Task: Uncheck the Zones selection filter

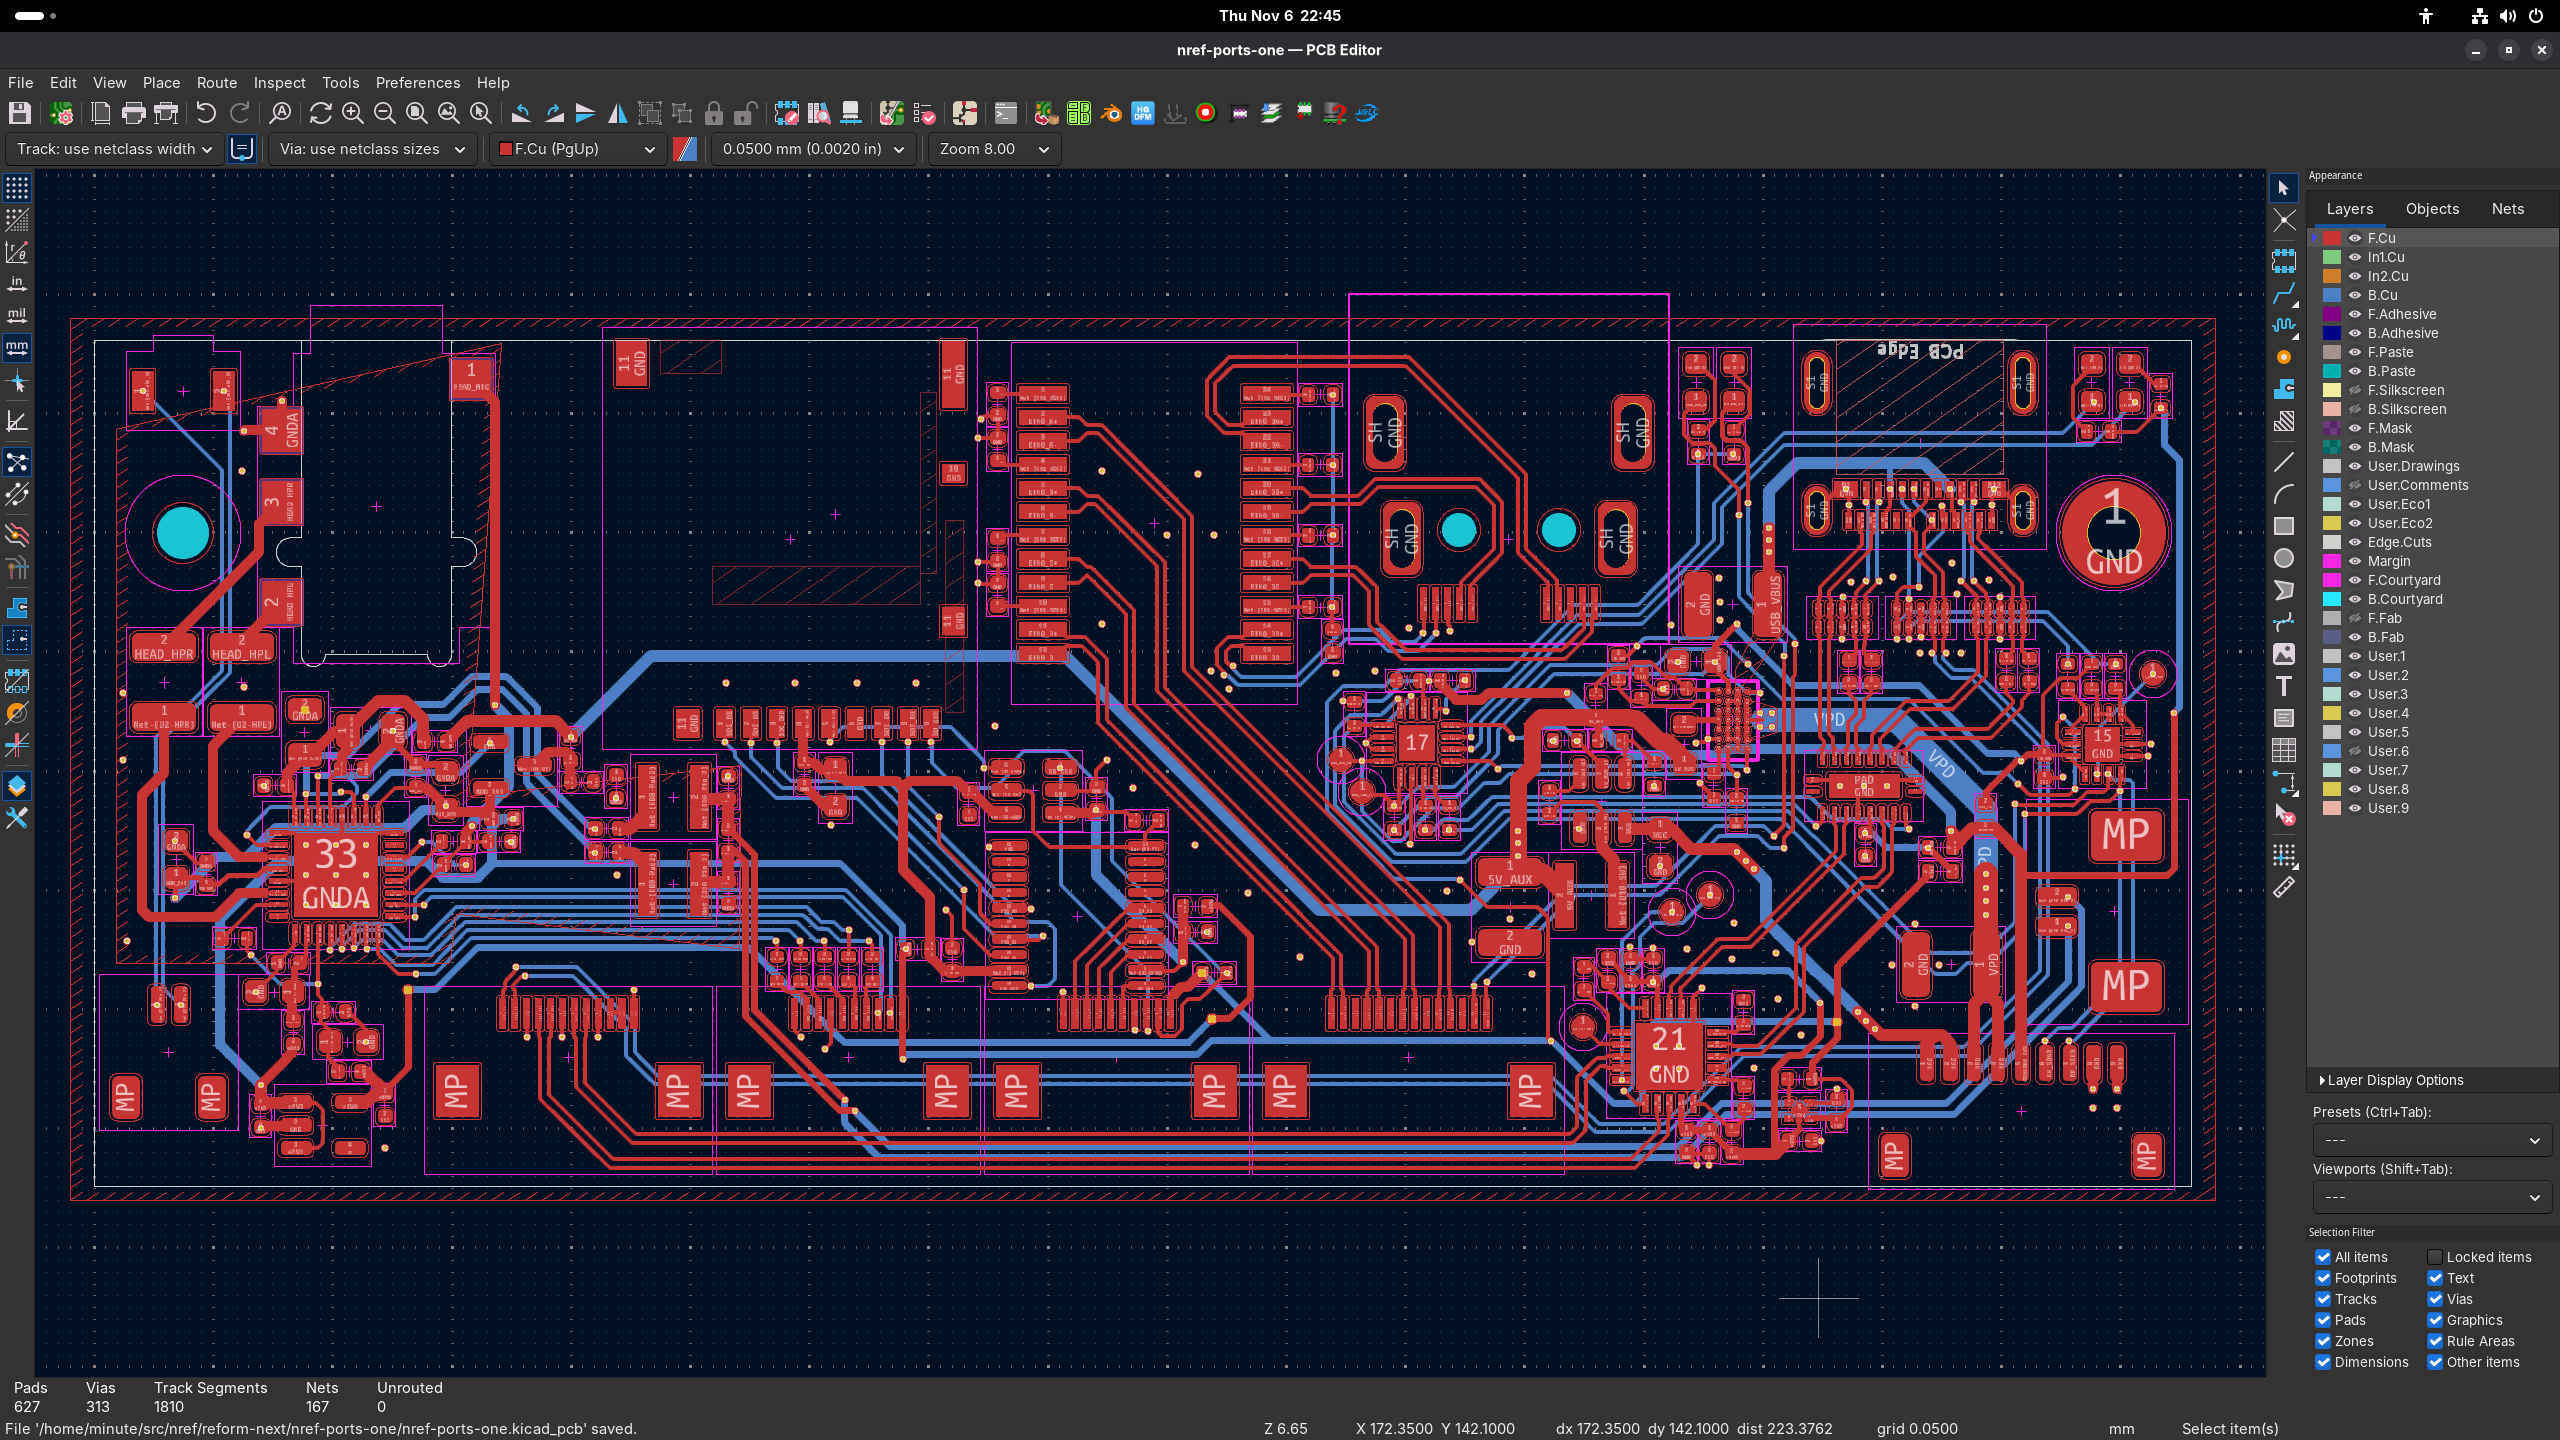Action: (x=2323, y=1341)
